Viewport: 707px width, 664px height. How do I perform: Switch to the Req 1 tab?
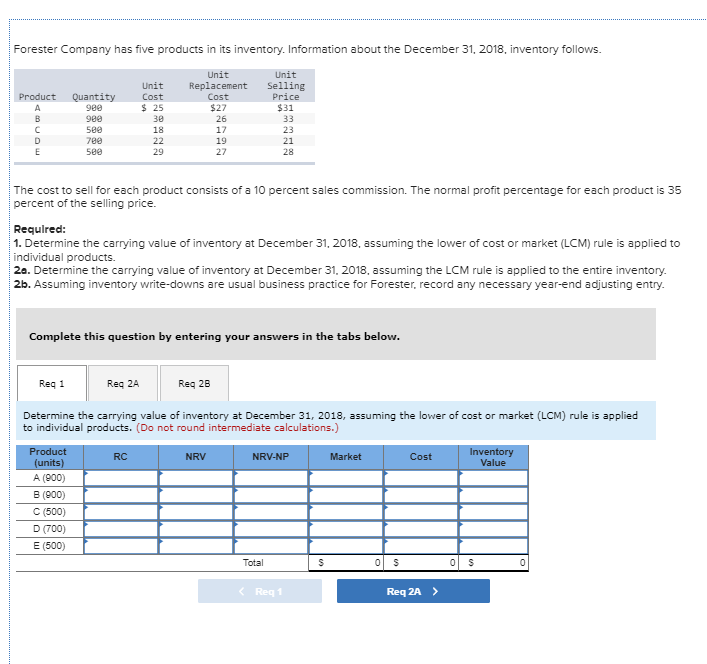(52, 383)
